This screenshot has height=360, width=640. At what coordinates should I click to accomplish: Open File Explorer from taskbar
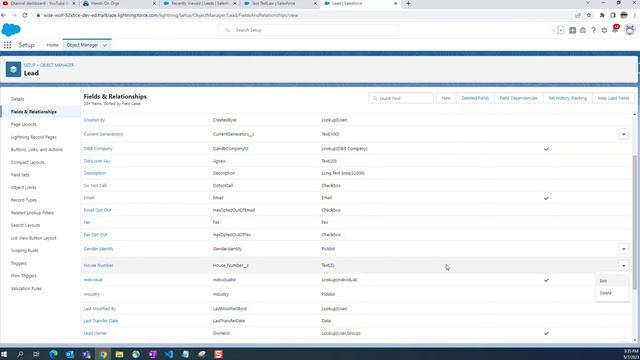point(119,354)
